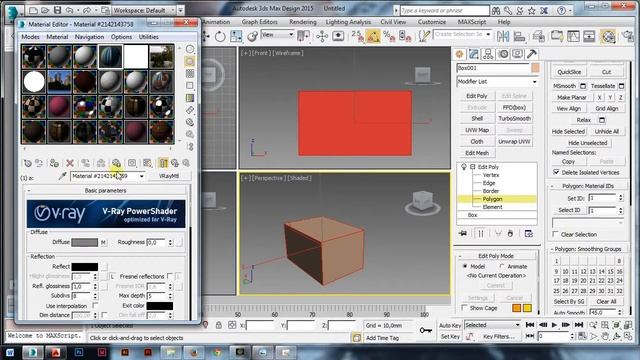This screenshot has height=360, width=640.
Task: Switch to the Create command panel tab
Action: pos(460,54)
